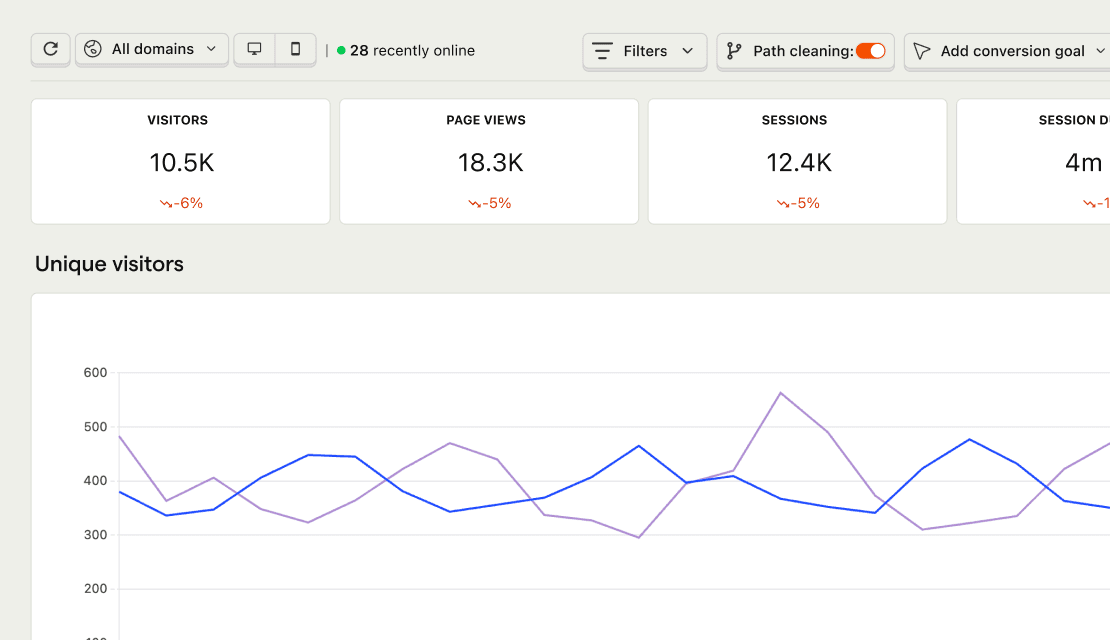Open Add conversion goal dropdown
The width and height of the screenshot is (1110, 640).
(x=1008, y=51)
